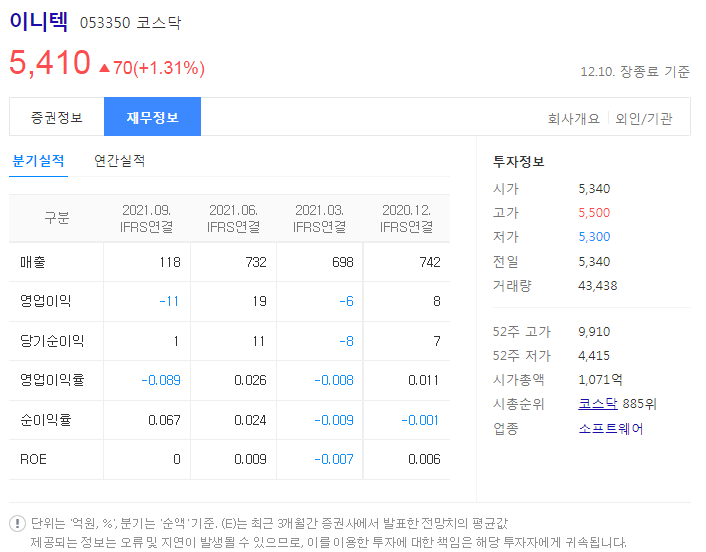The height and width of the screenshot is (552, 706).
Task: Select 영업이익률 value 0.026
Action: tap(250, 380)
